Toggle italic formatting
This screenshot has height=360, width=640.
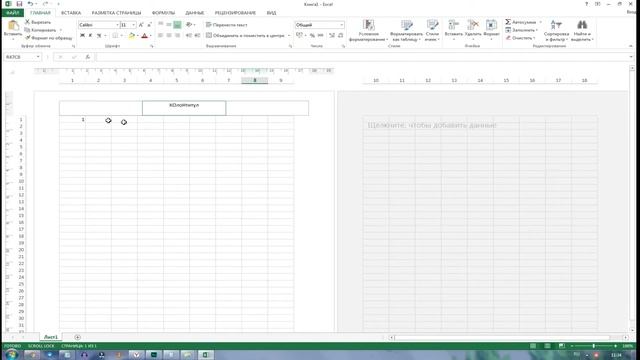(91, 36)
